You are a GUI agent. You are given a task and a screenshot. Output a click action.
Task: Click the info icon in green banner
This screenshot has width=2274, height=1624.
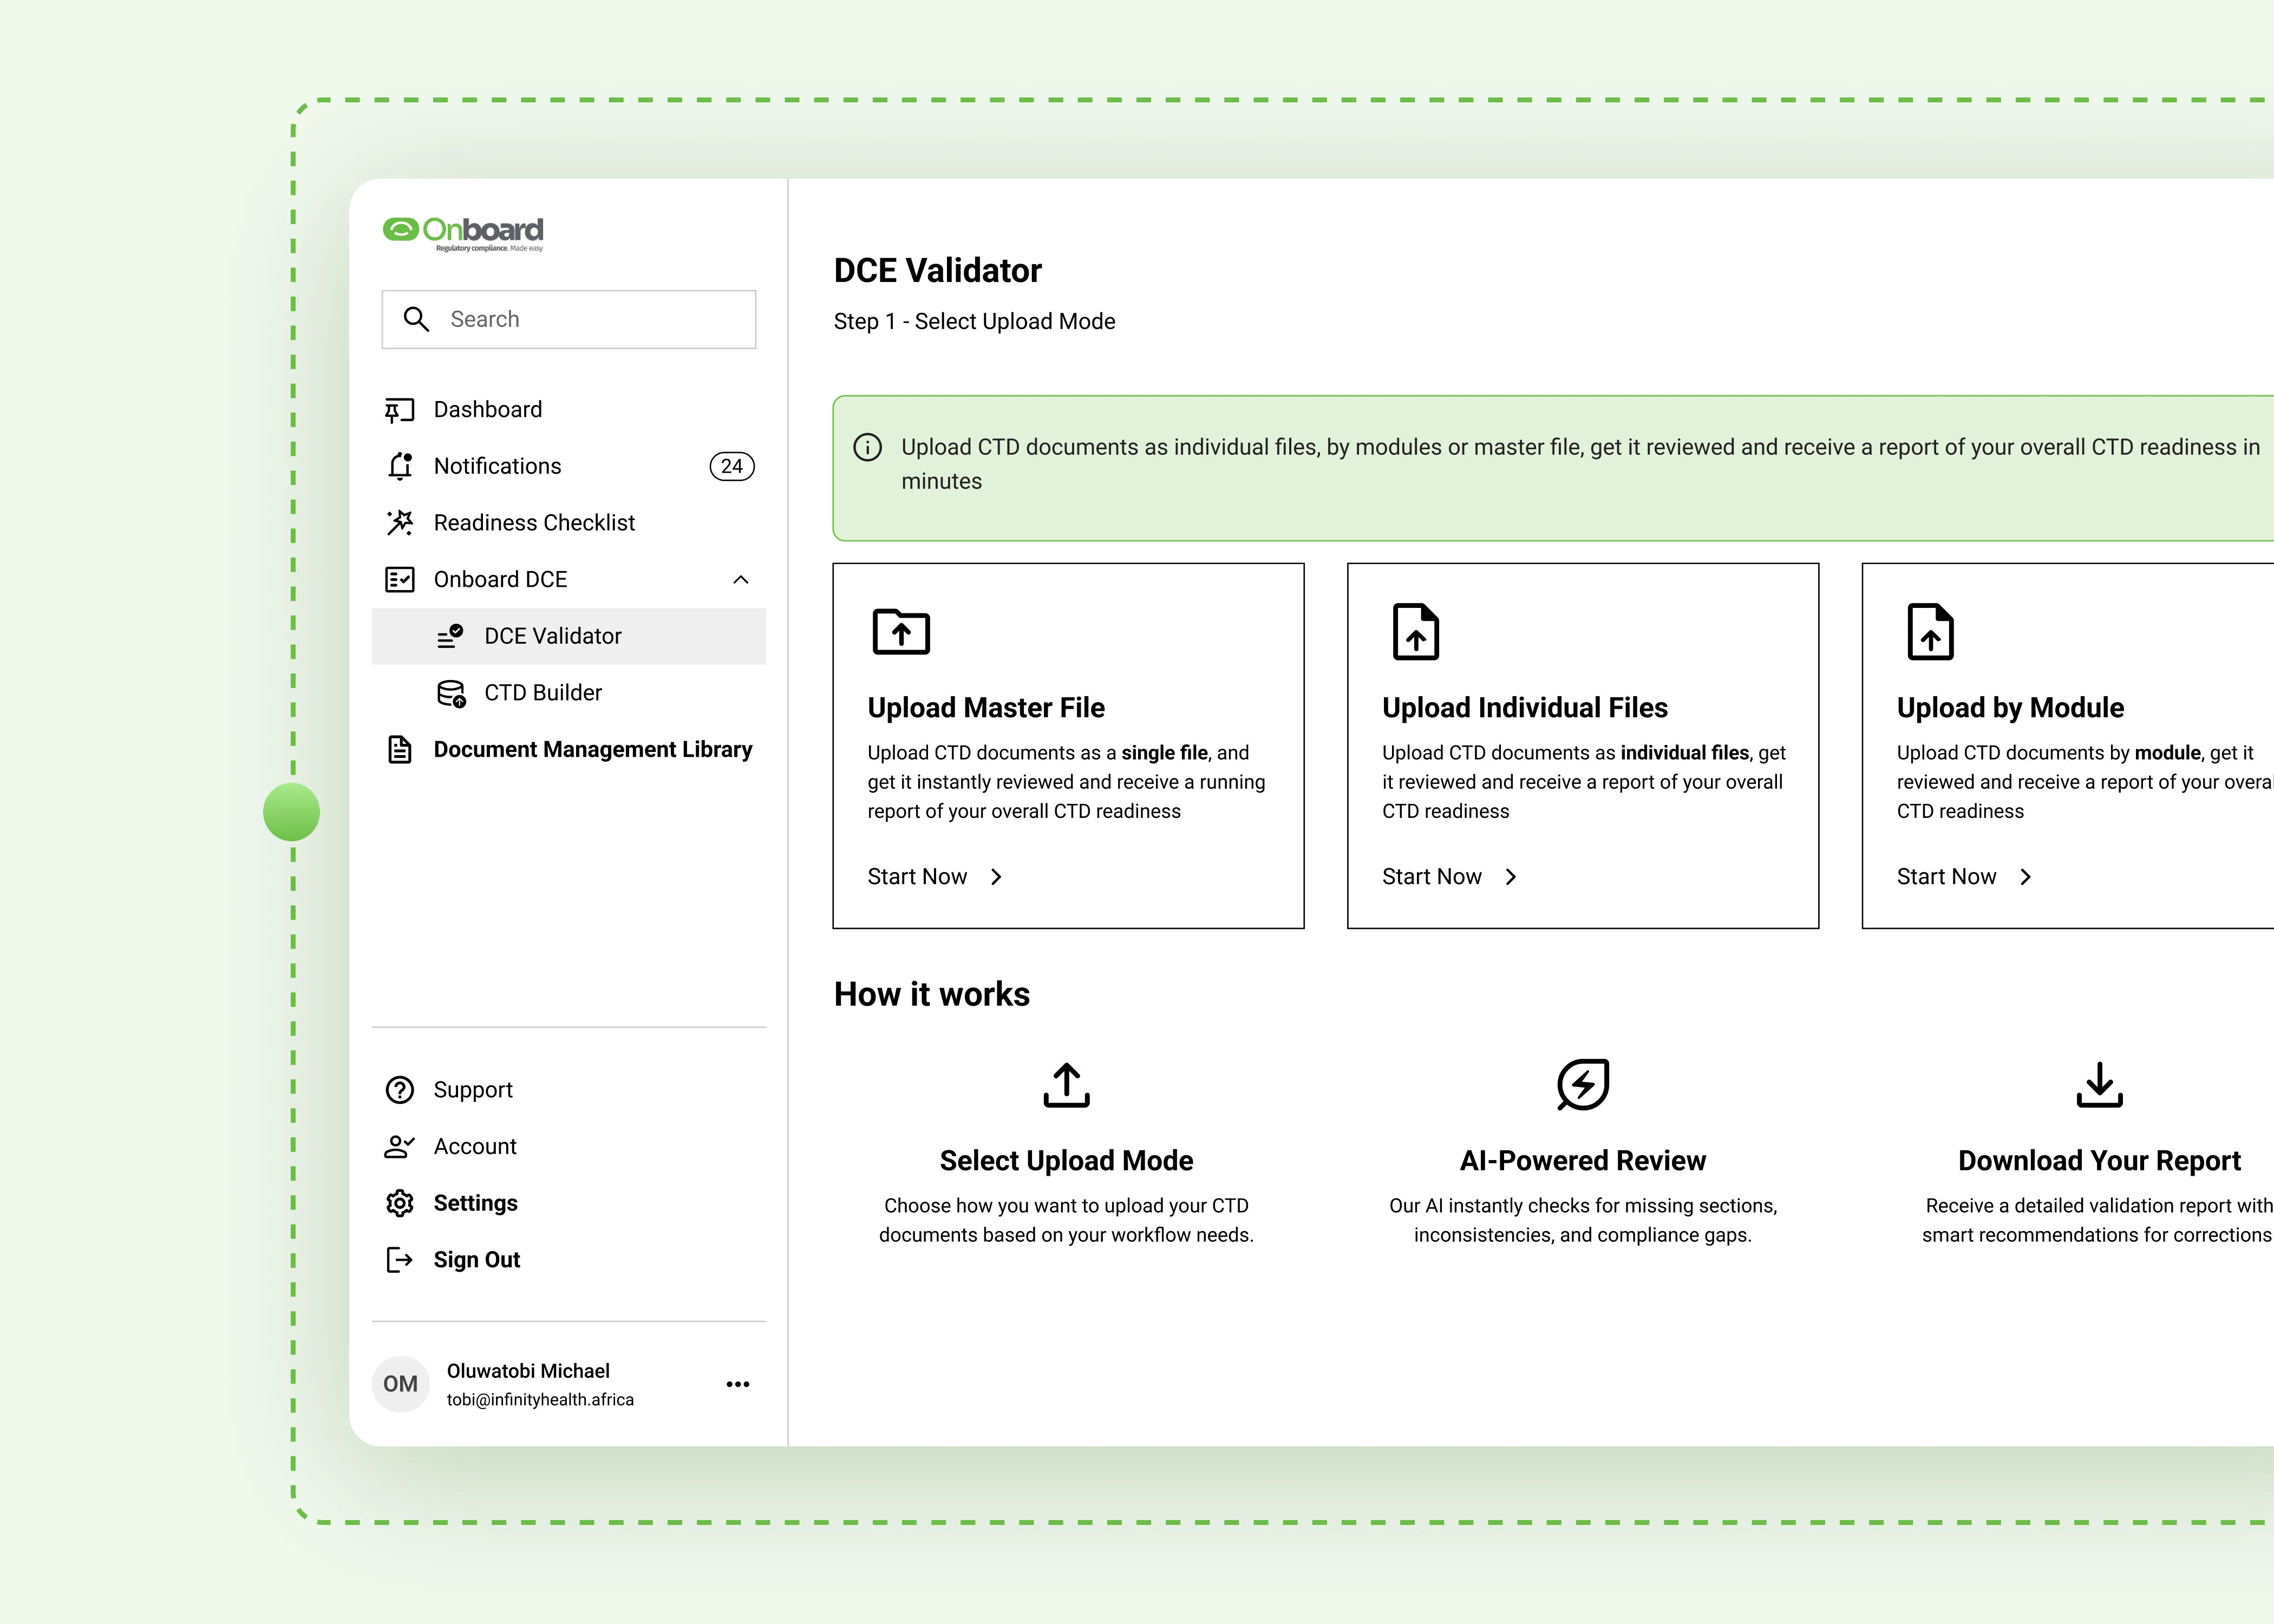point(868,447)
